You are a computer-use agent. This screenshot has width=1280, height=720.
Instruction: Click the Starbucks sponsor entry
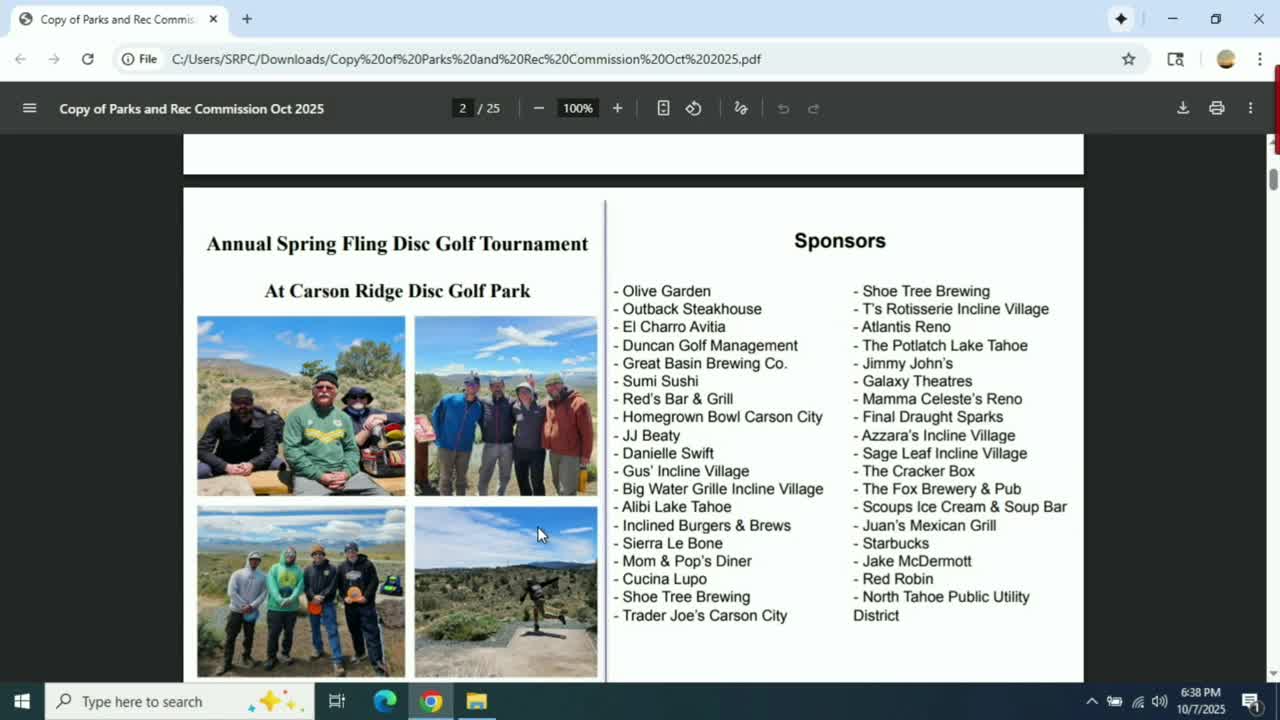pyautogui.click(x=891, y=543)
